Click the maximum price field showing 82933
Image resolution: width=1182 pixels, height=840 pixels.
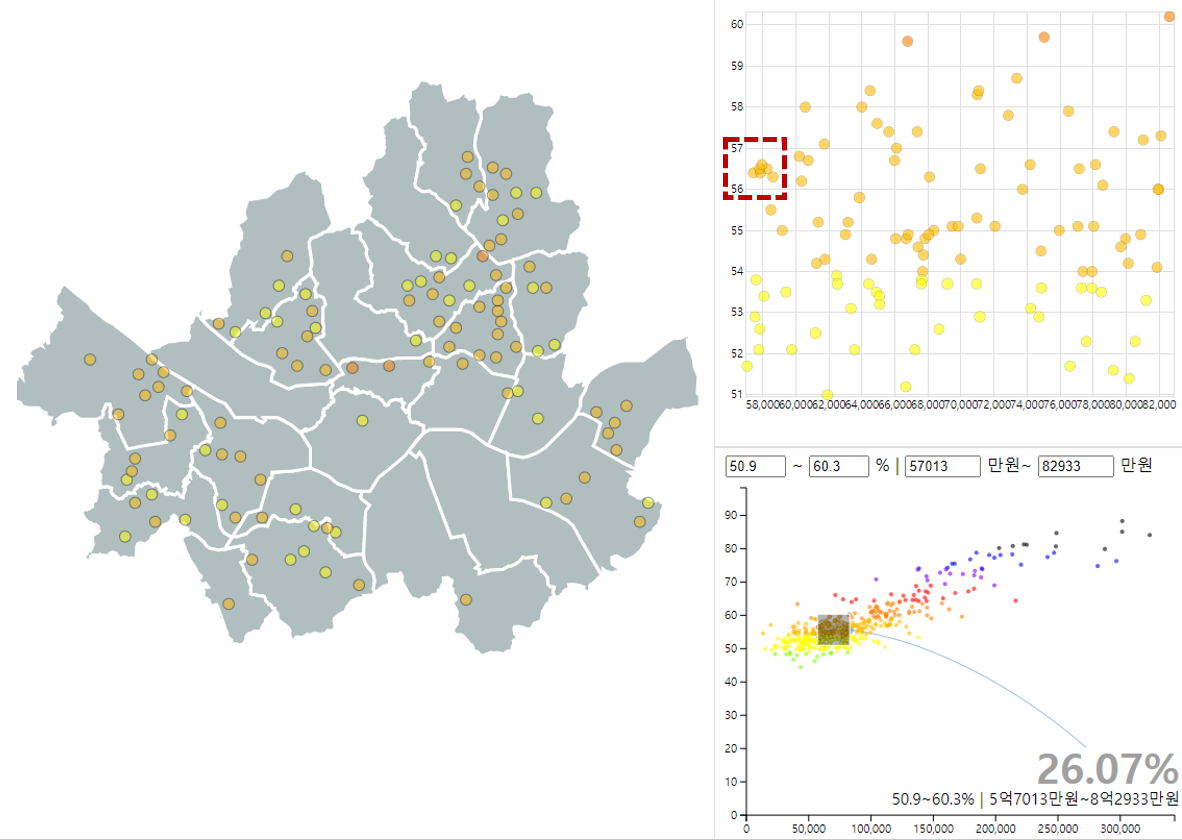(x=1076, y=466)
